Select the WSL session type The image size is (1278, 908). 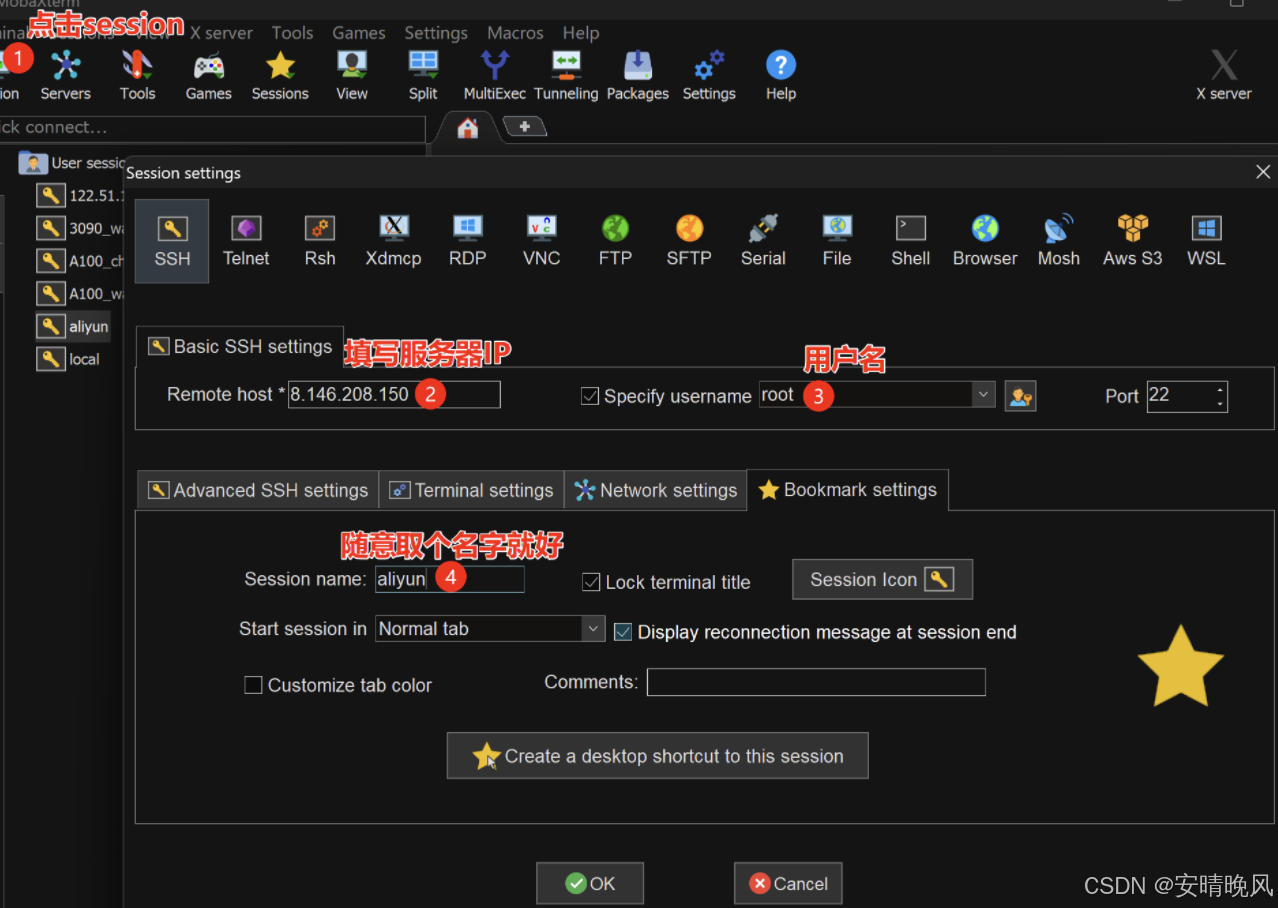[x=1207, y=241]
